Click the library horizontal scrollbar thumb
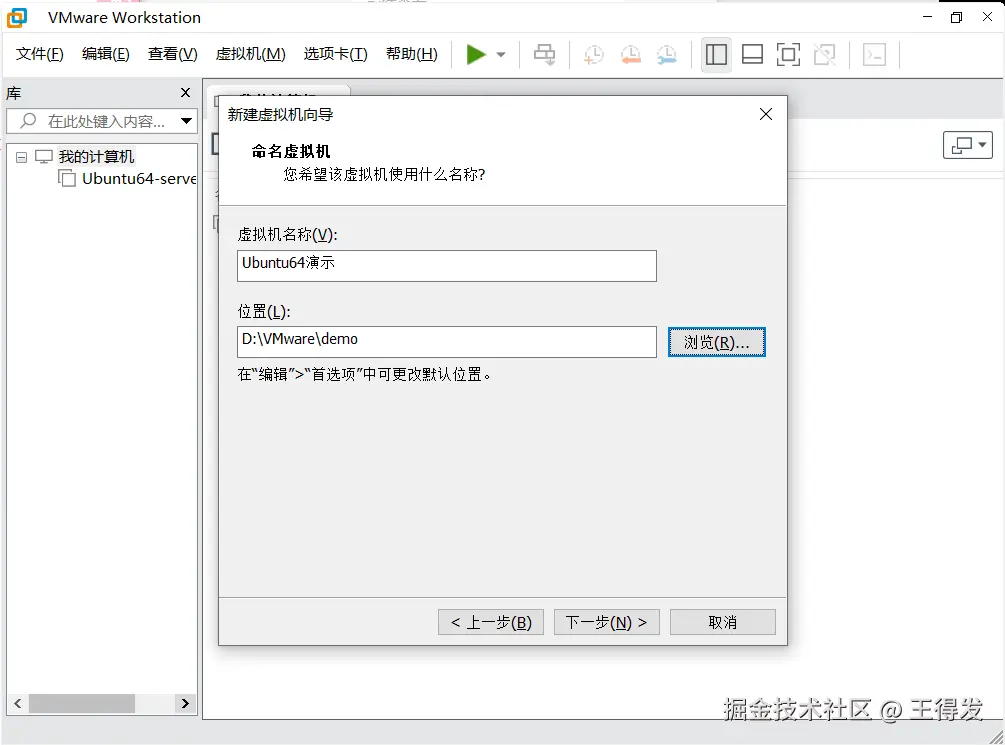Image resolution: width=1005 pixels, height=745 pixels. point(82,703)
